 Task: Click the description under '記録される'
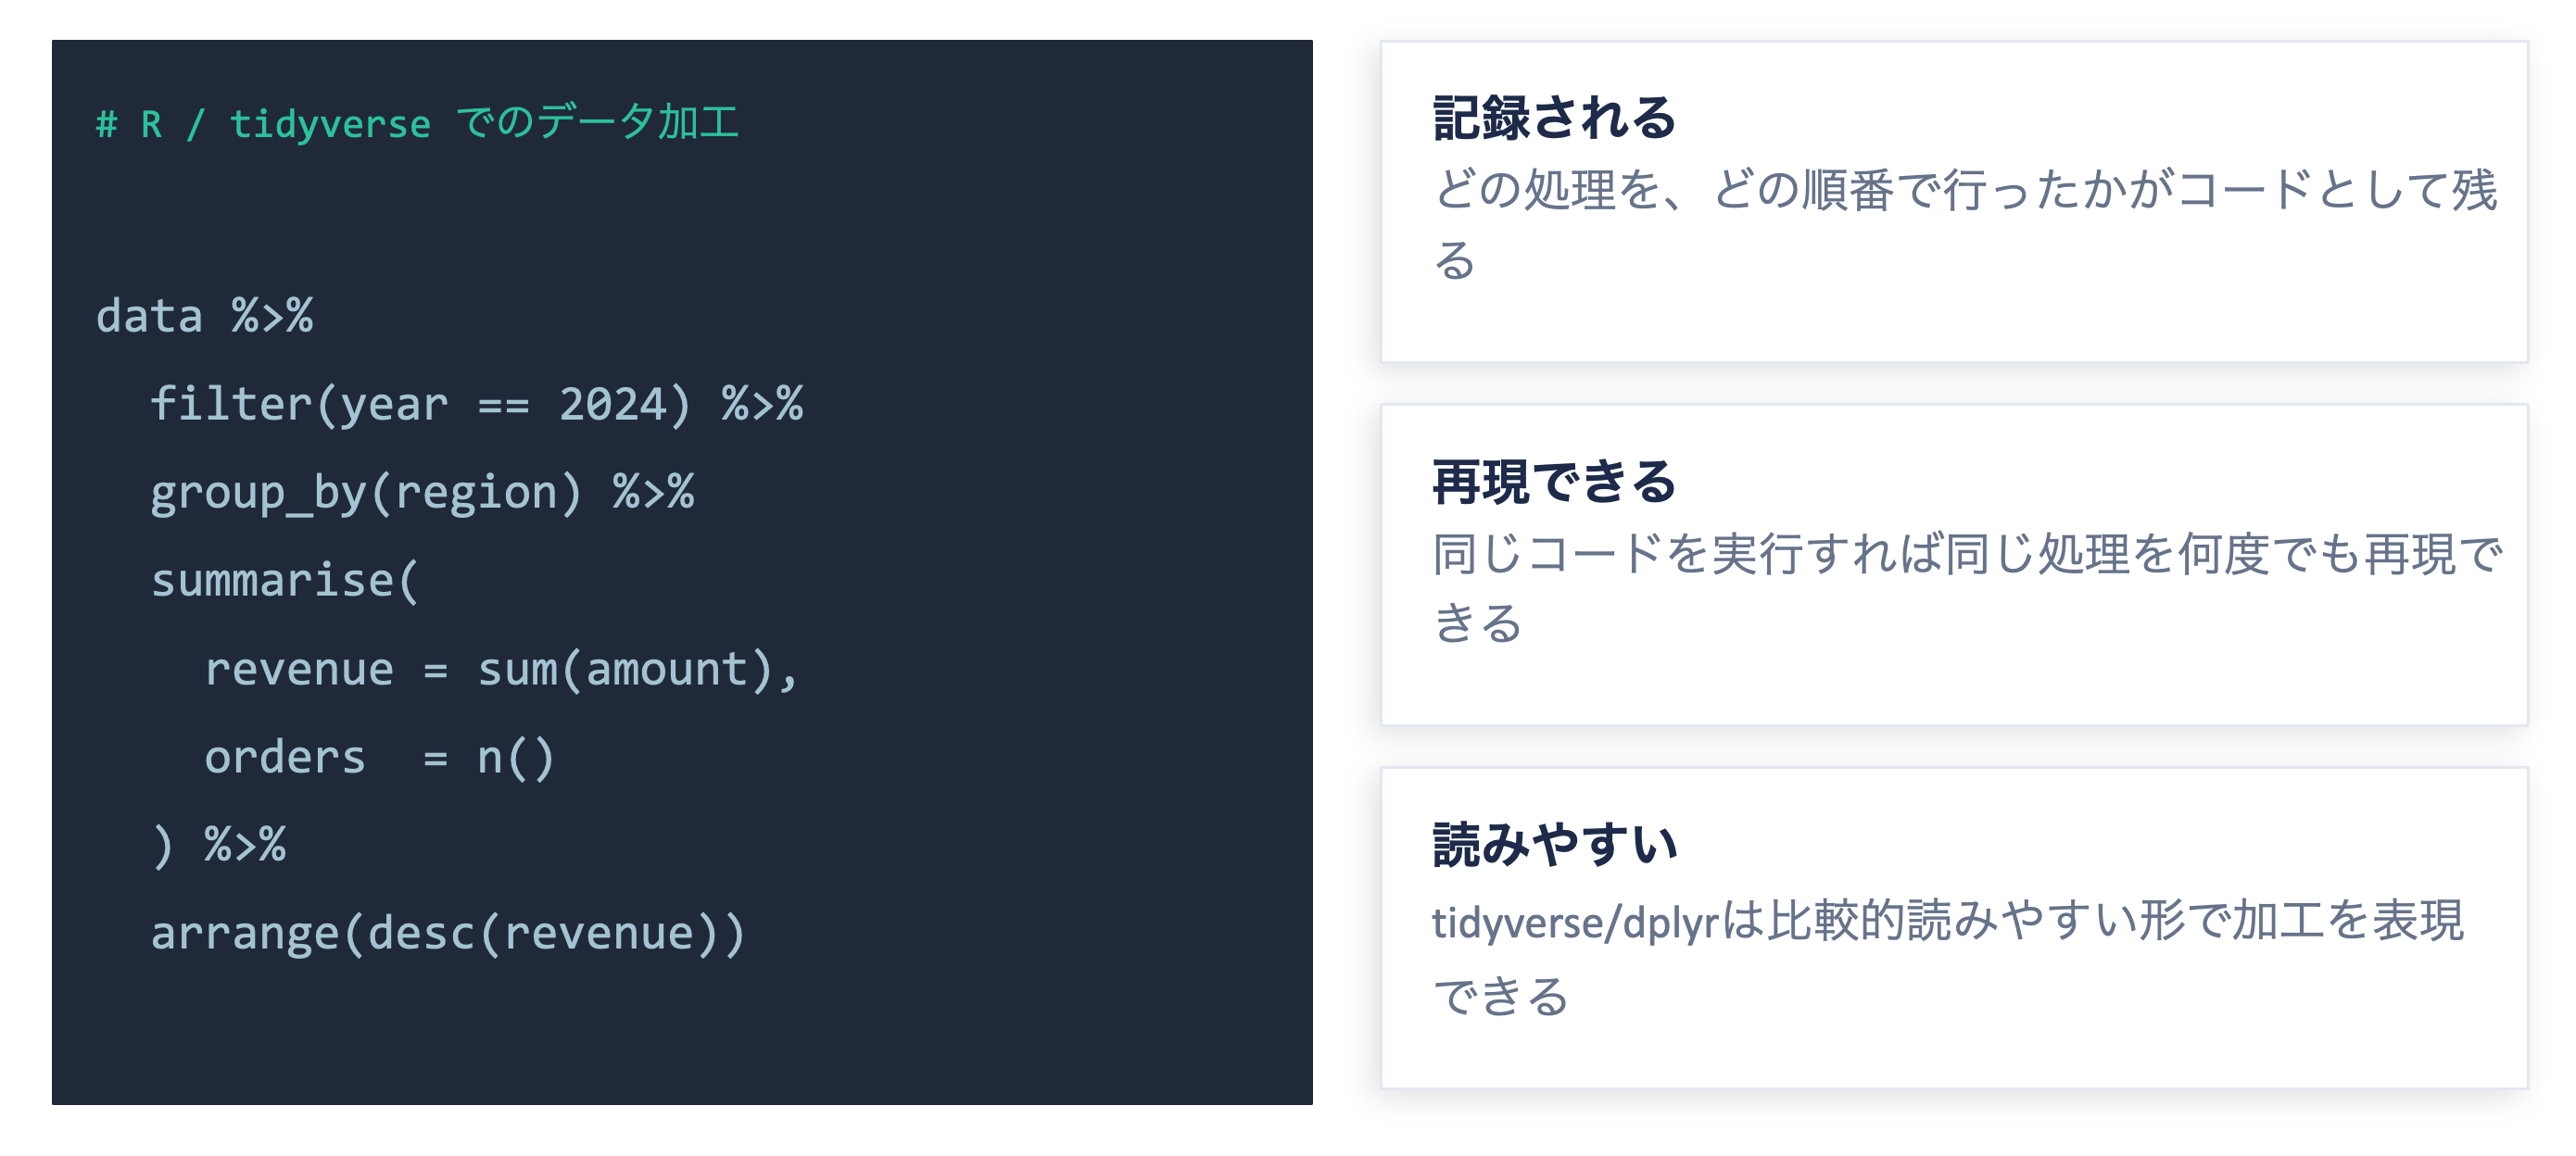1965,224
